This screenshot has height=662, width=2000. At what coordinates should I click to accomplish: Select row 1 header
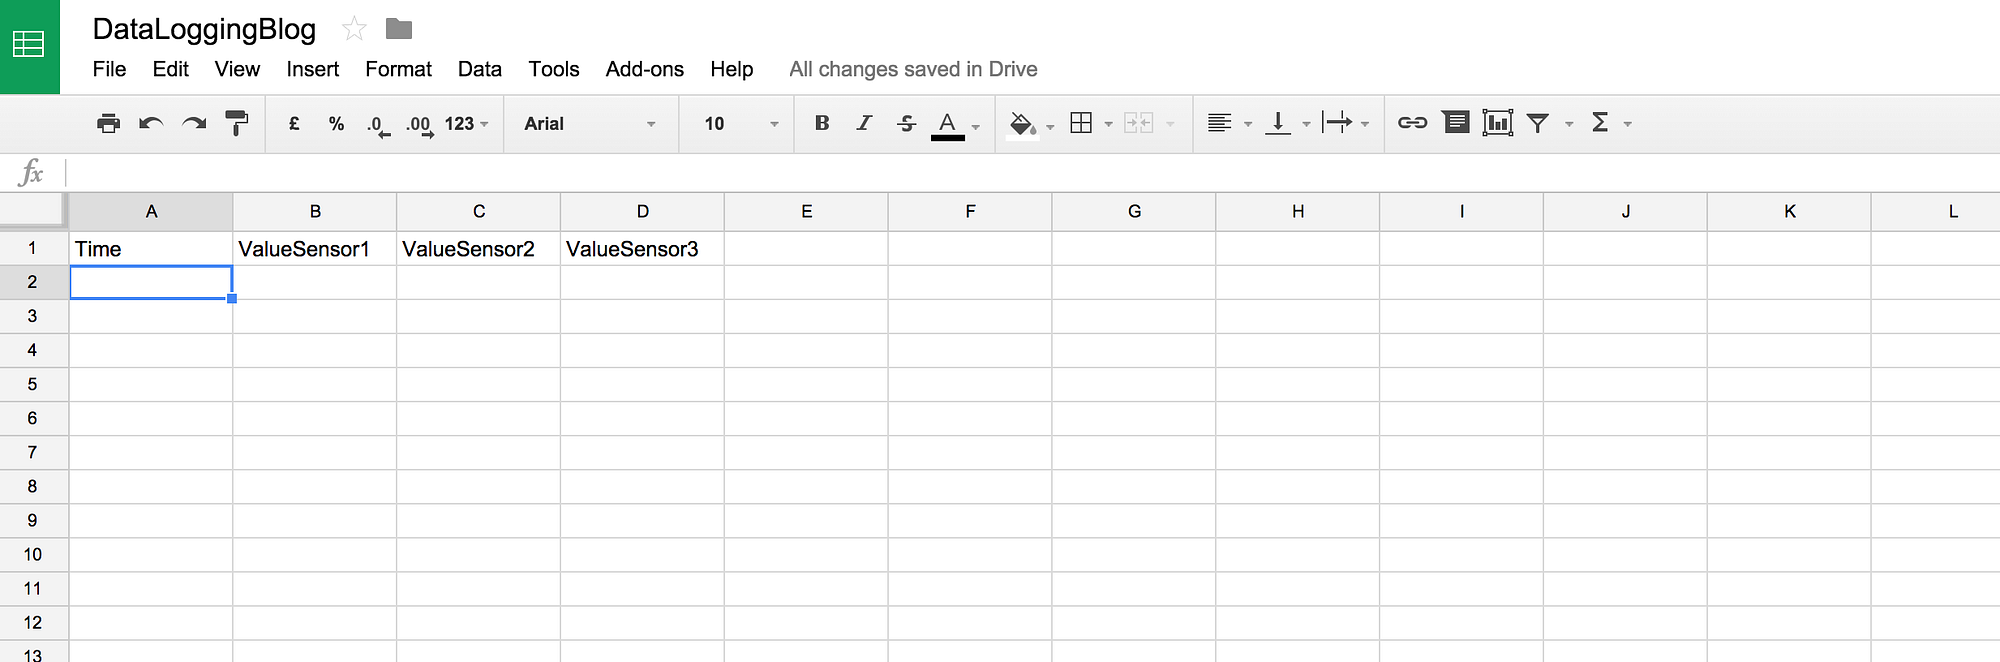point(33,248)
